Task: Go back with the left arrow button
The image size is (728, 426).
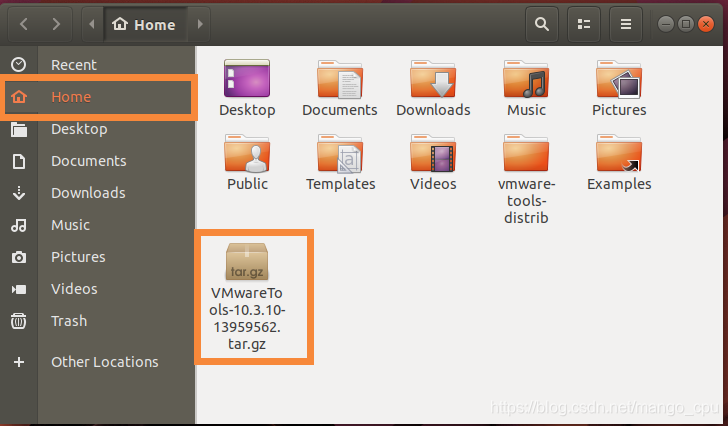Action: (24, 24)
